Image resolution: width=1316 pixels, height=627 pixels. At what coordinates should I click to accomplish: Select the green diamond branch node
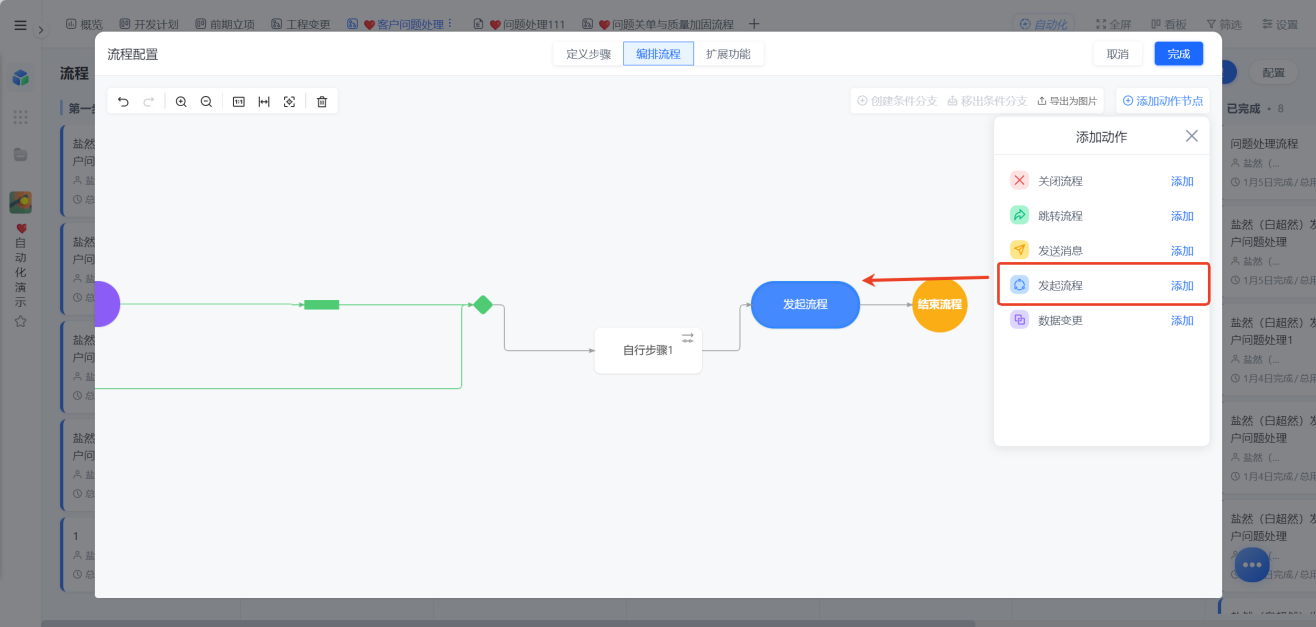(483, 304)
